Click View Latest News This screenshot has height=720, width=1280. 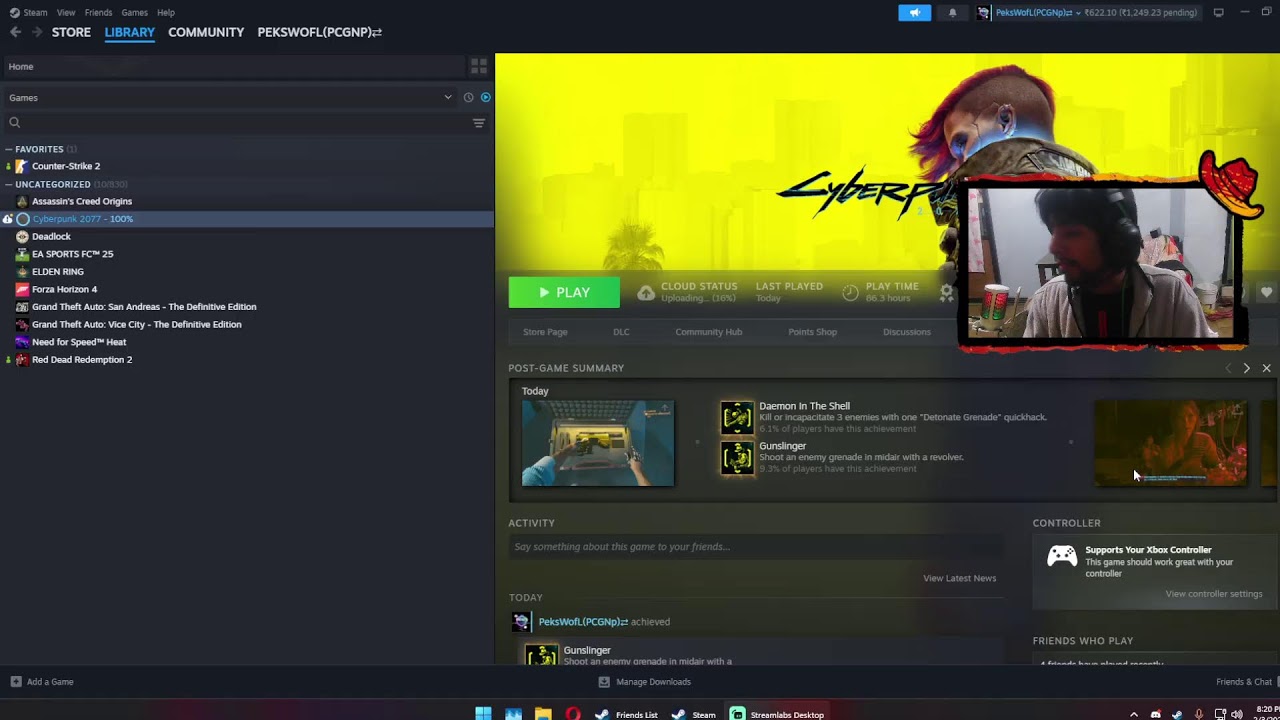959,578
